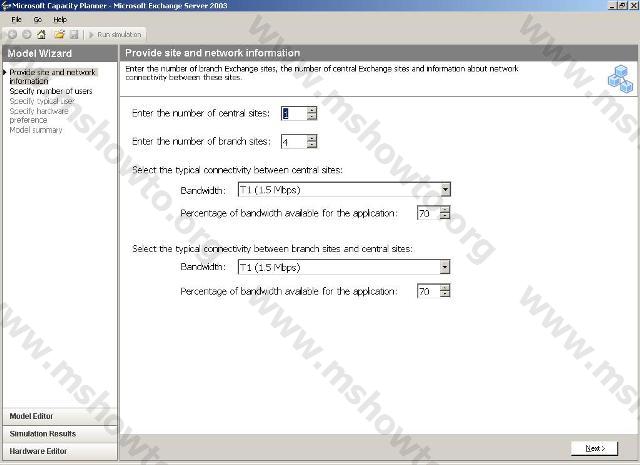The image size is (640, 465).
Task: Restore down the Capacity Planner window
Action: tap(622, 5)
